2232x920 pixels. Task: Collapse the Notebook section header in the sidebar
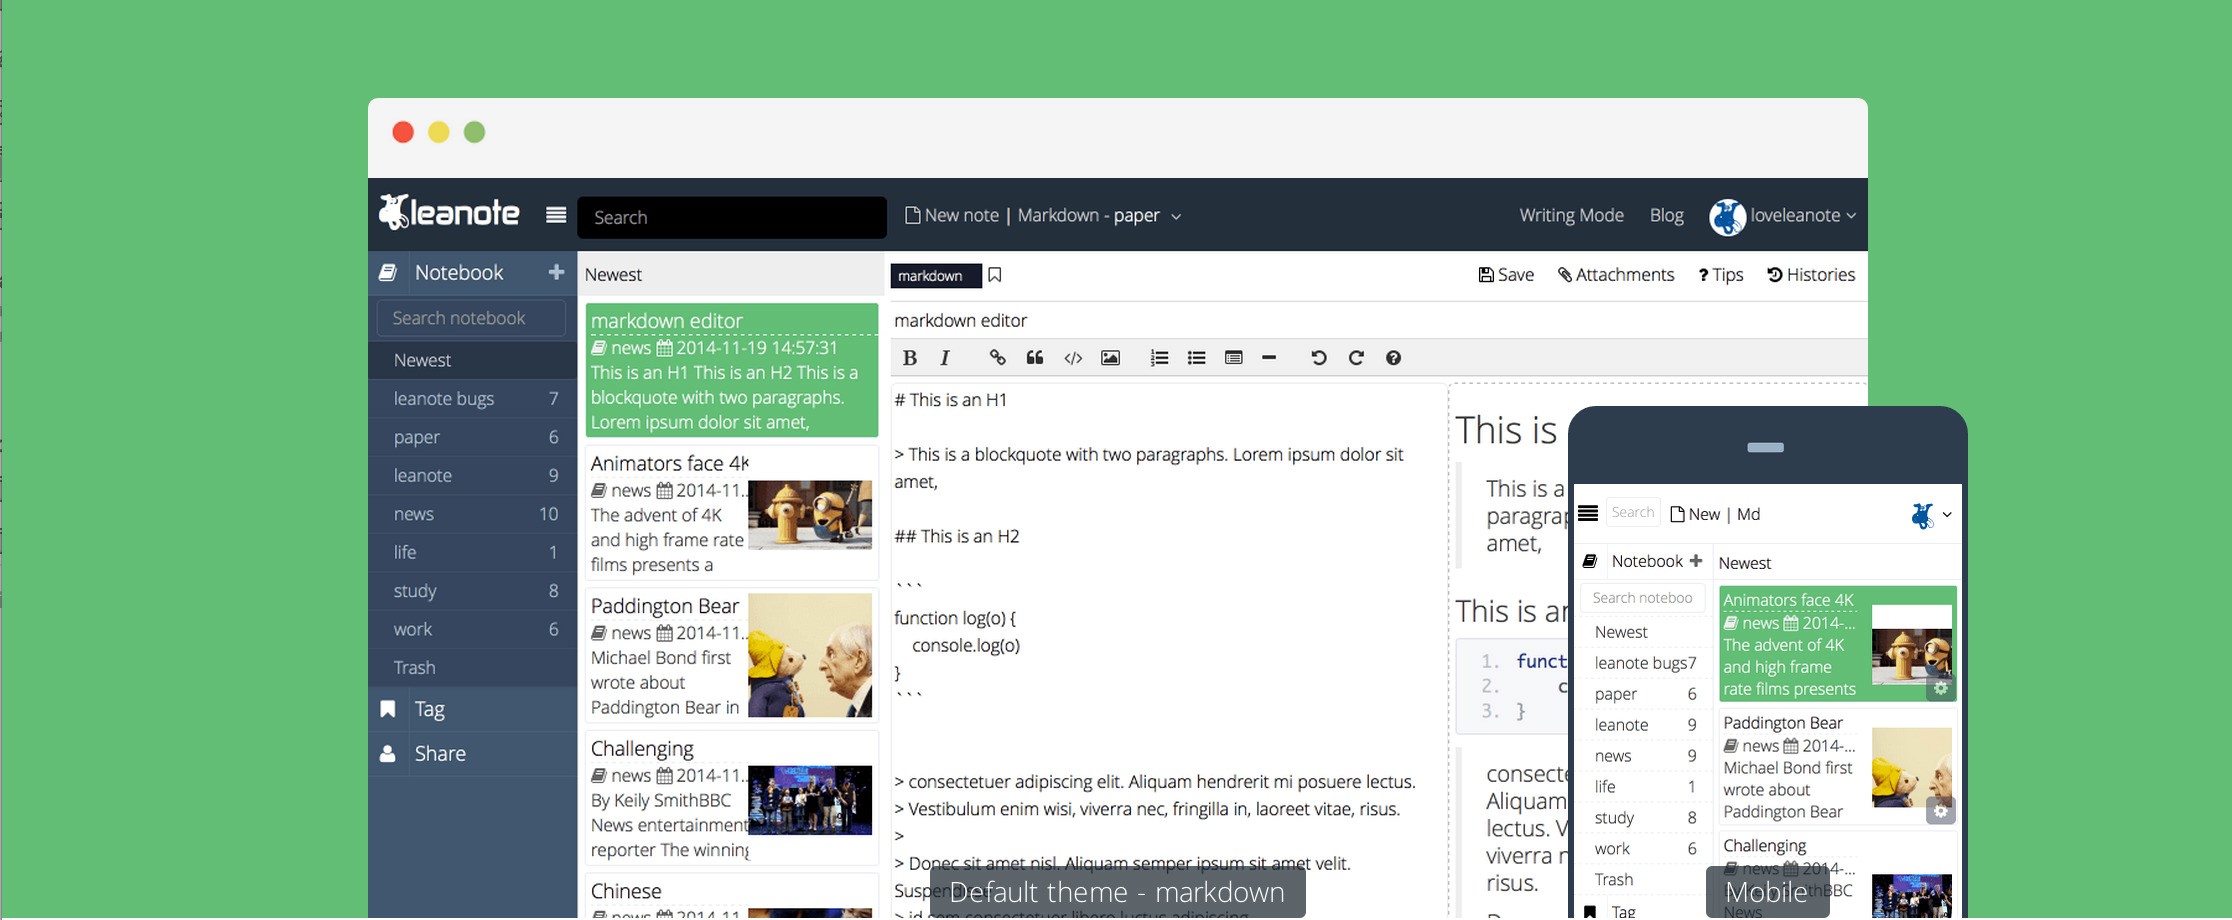[x=472, y=272]
